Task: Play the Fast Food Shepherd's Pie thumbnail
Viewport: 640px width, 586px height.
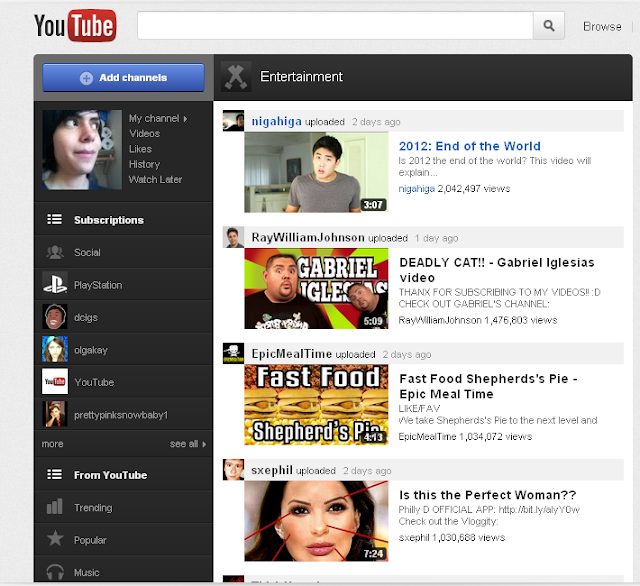Action: tap(316, 405)
